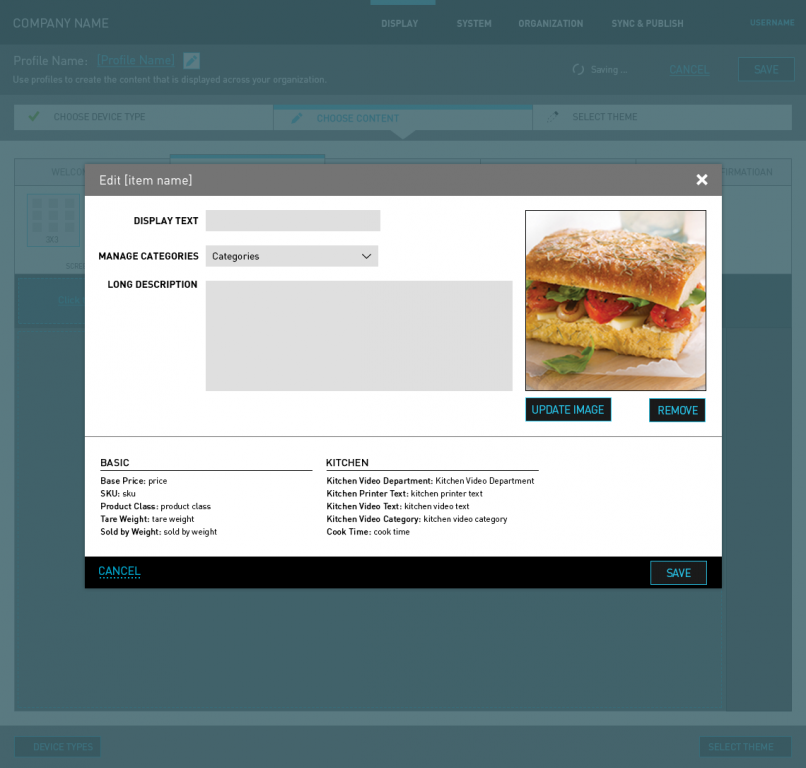Click the Saving spinner icon

pyautogui.click(x=578, y=70)
